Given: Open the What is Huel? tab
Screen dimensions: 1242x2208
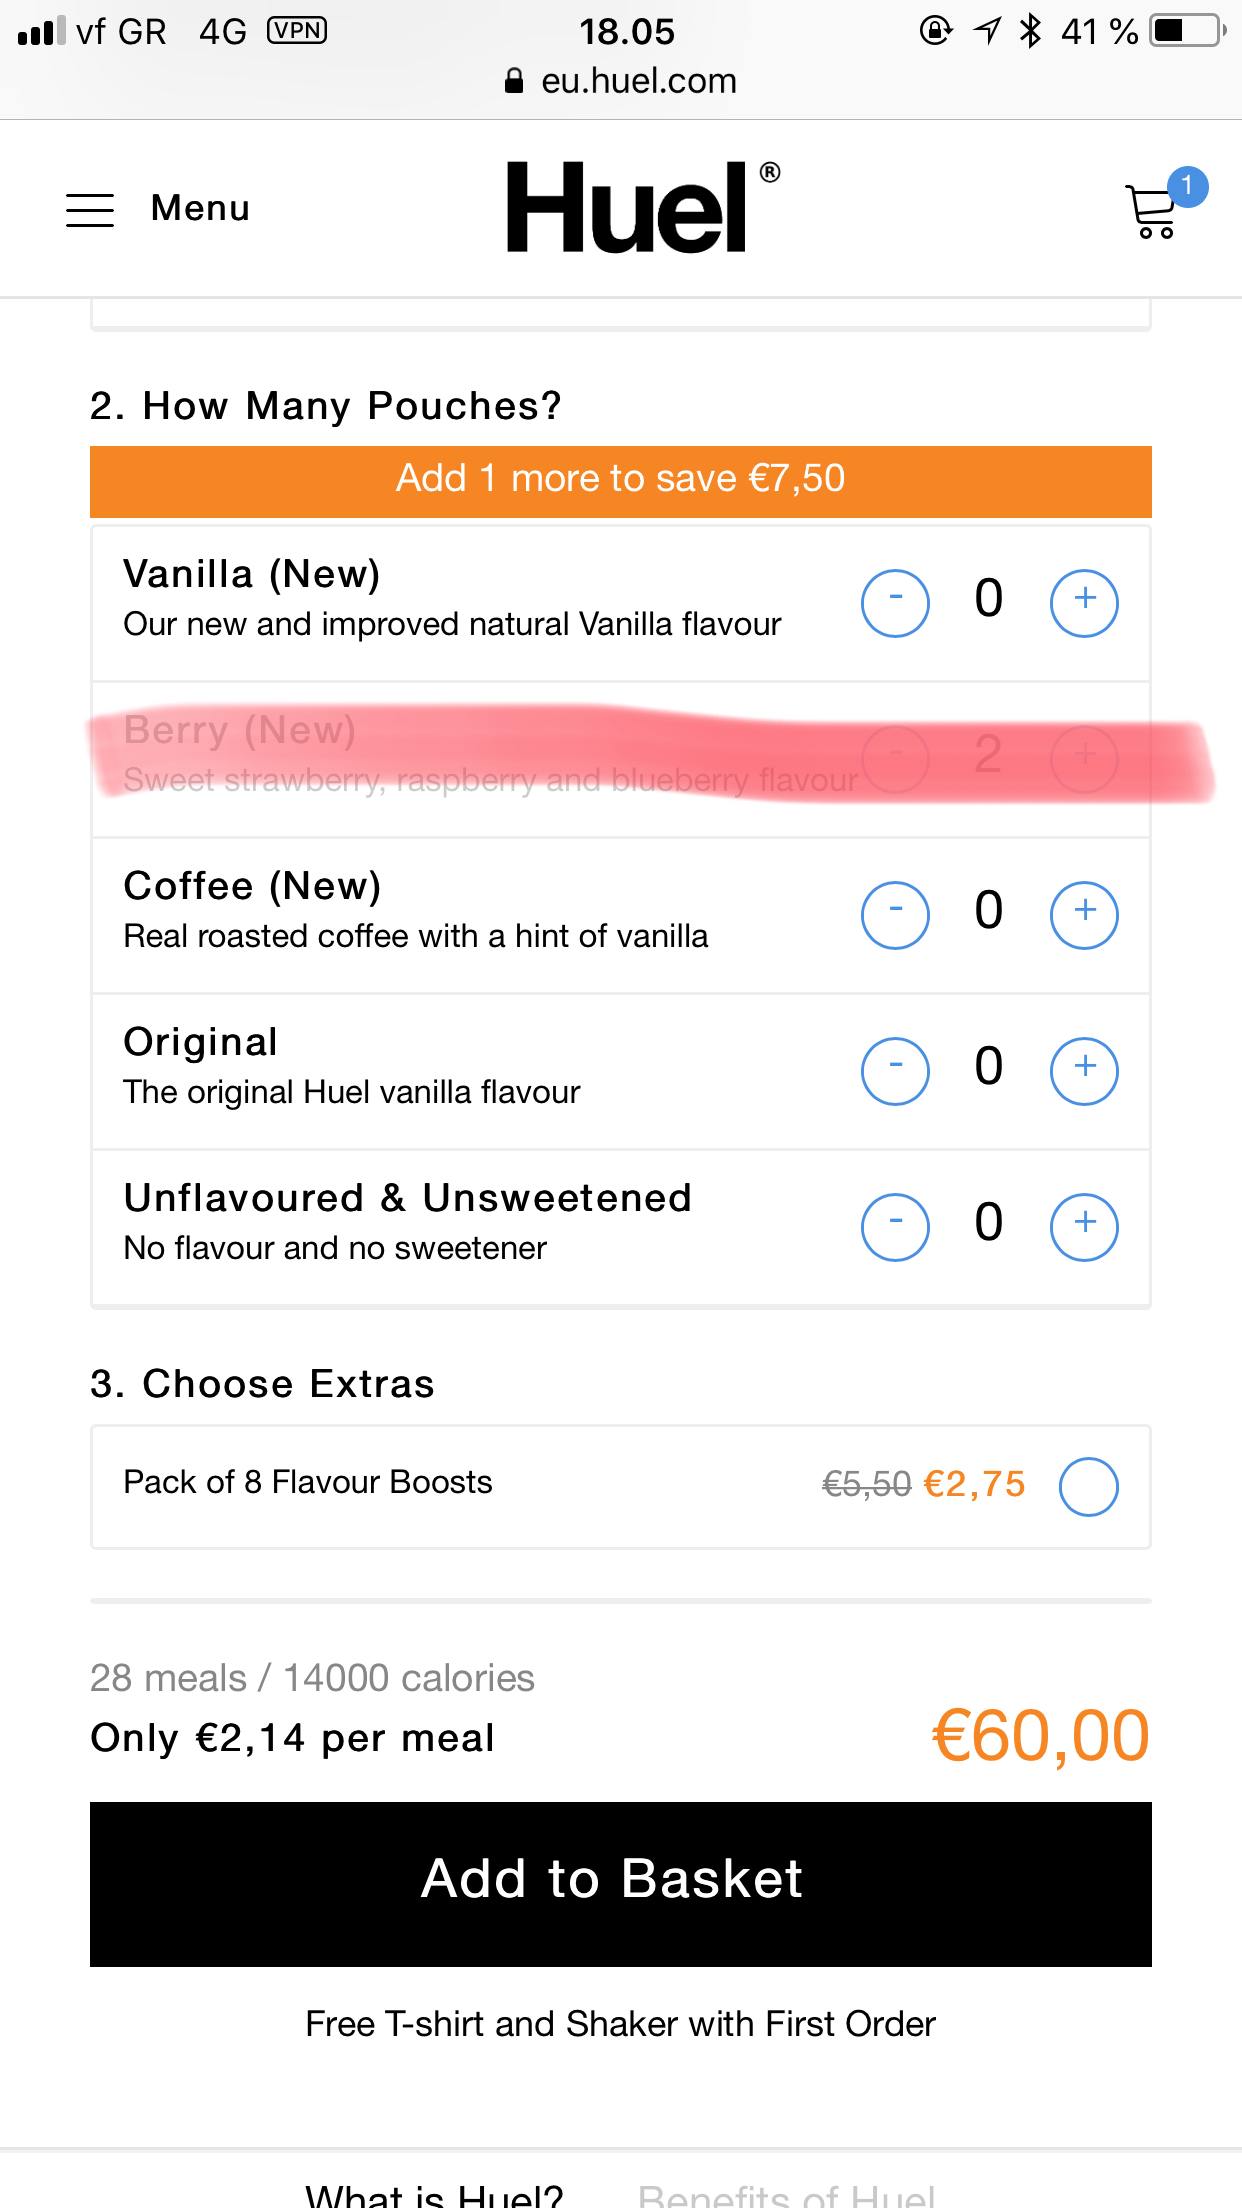Looking at the screenshot, I should [x=434, y=2194].
